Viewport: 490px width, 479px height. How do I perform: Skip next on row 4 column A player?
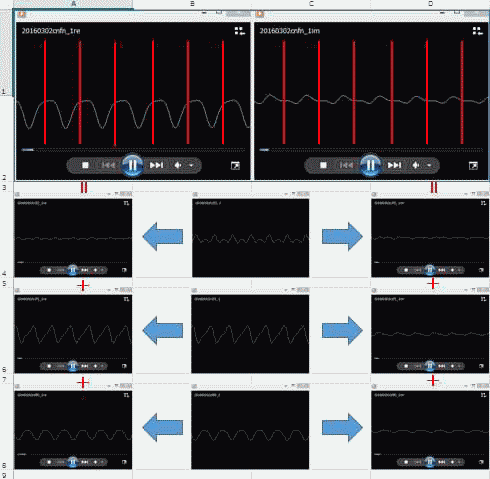coord(85,270)
